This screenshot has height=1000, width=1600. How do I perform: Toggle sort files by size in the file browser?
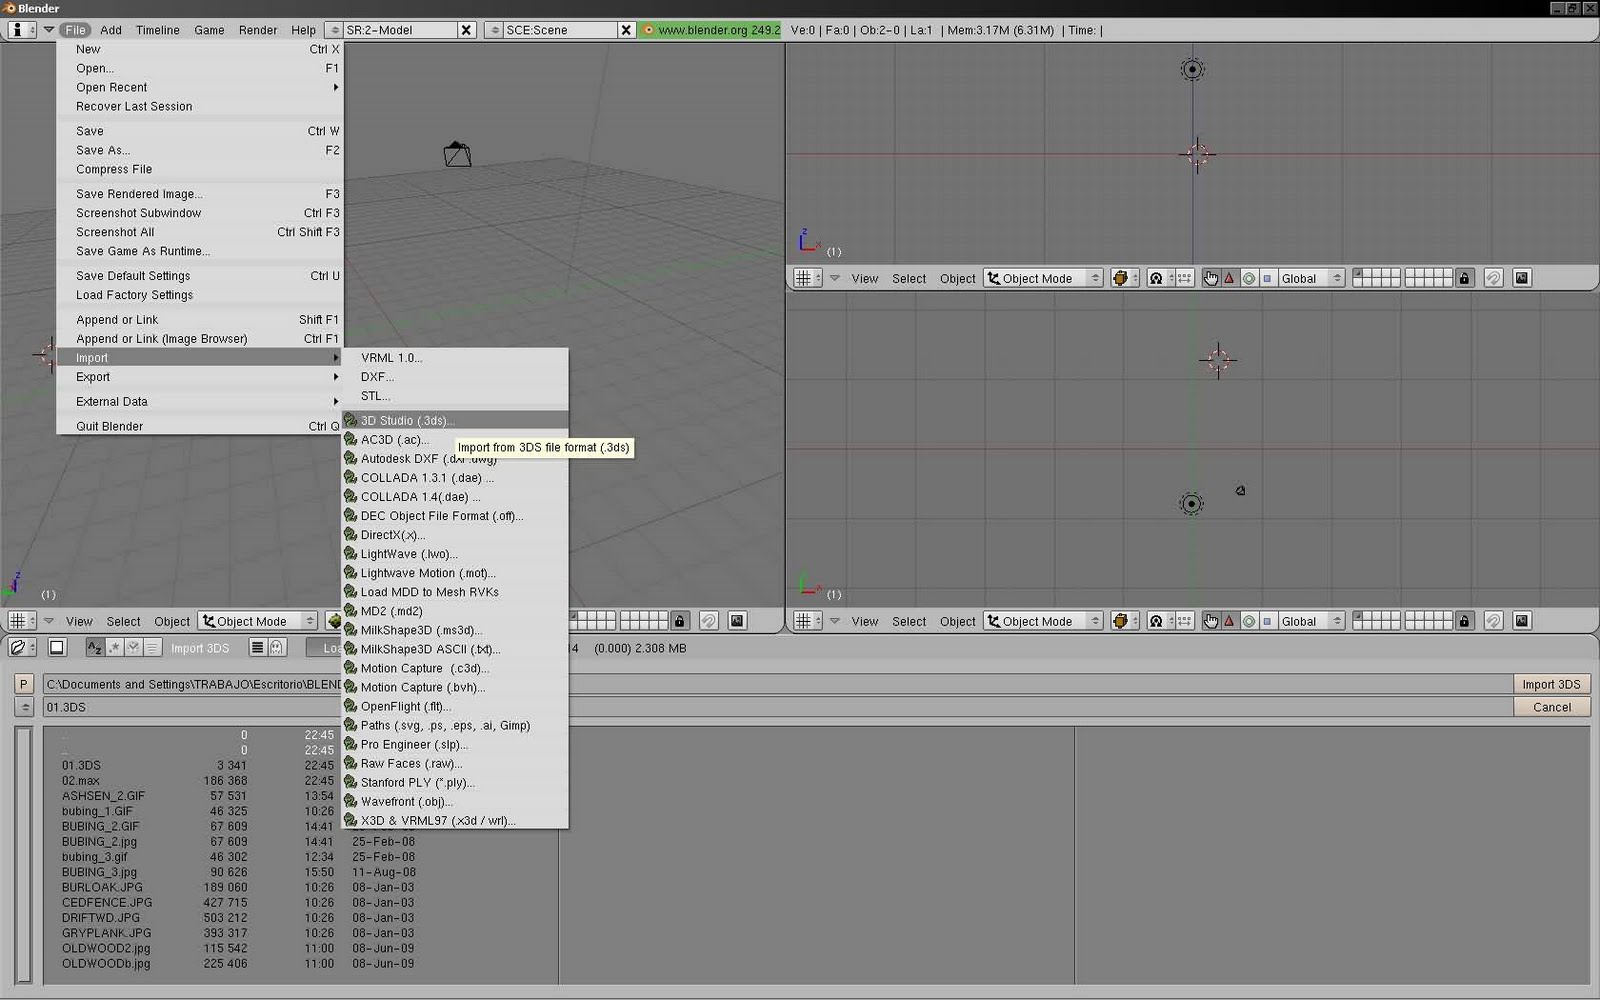152,648
